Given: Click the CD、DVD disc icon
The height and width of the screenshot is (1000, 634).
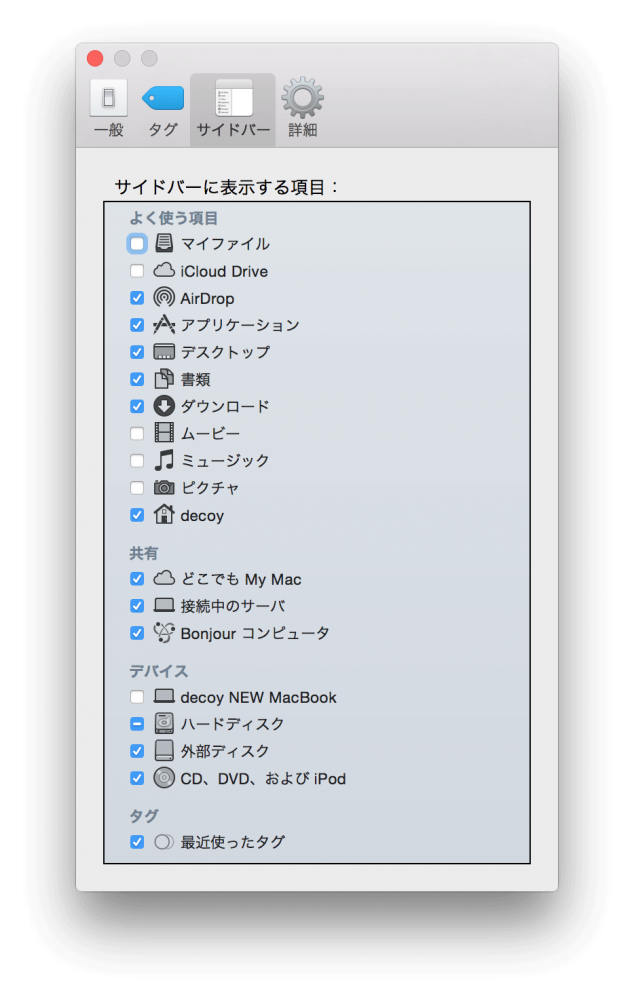Looking at the screenshot, I should click(x=164, y=778).
